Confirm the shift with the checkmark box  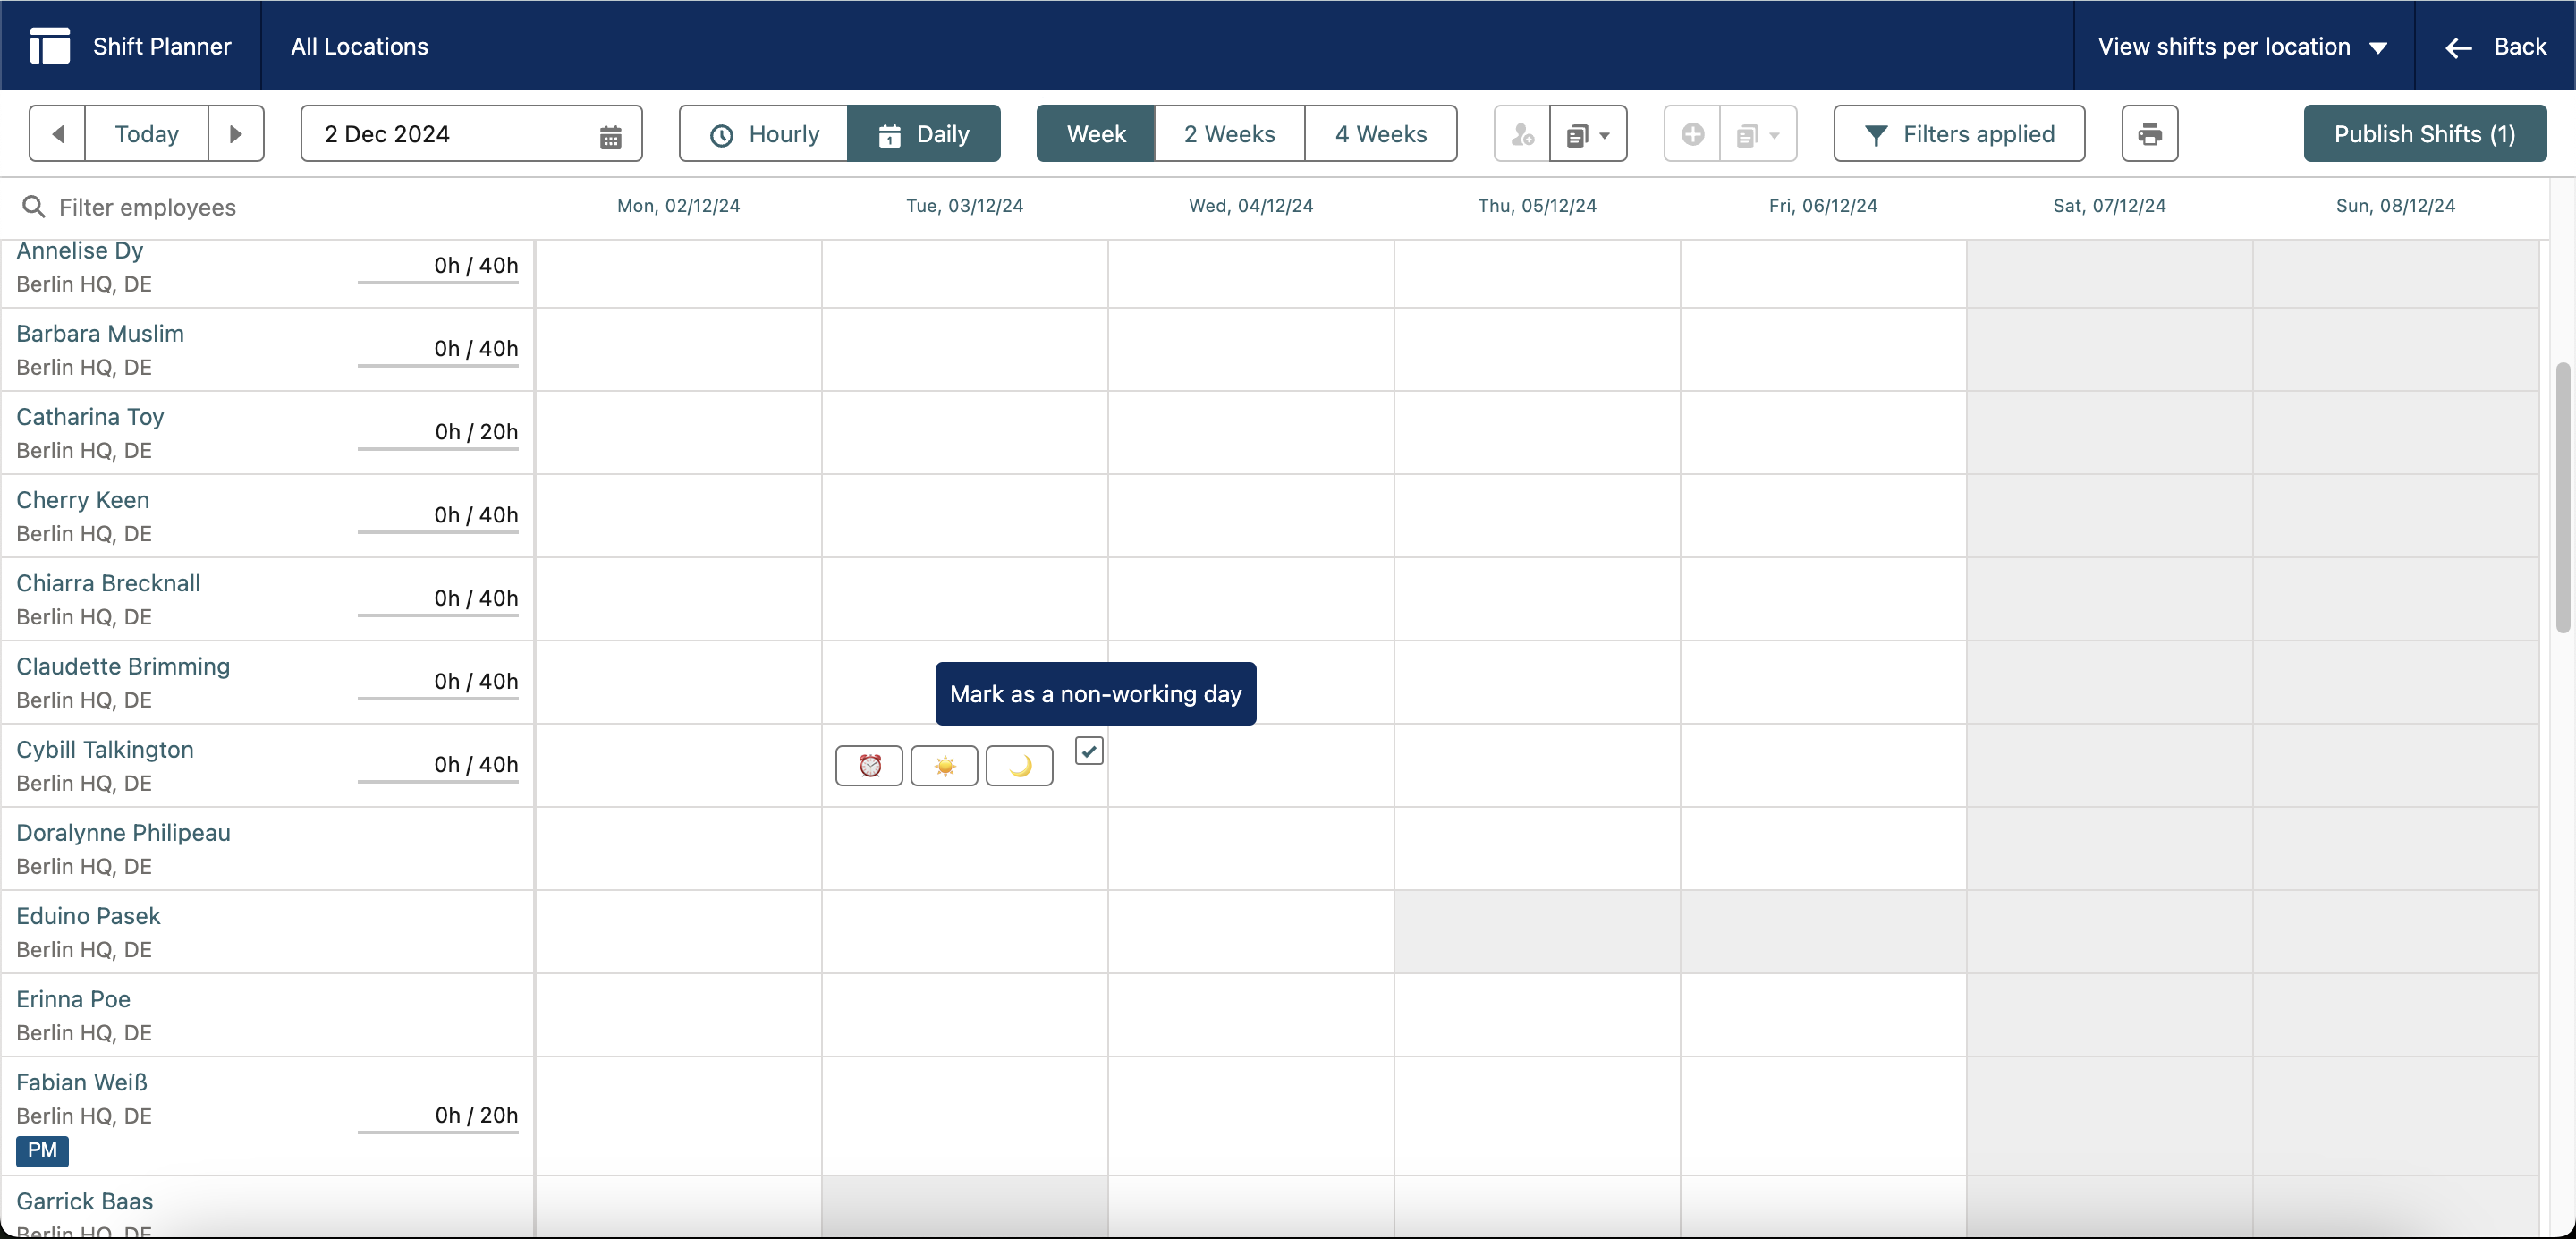pyautogui.click(x=1088, y=750)
